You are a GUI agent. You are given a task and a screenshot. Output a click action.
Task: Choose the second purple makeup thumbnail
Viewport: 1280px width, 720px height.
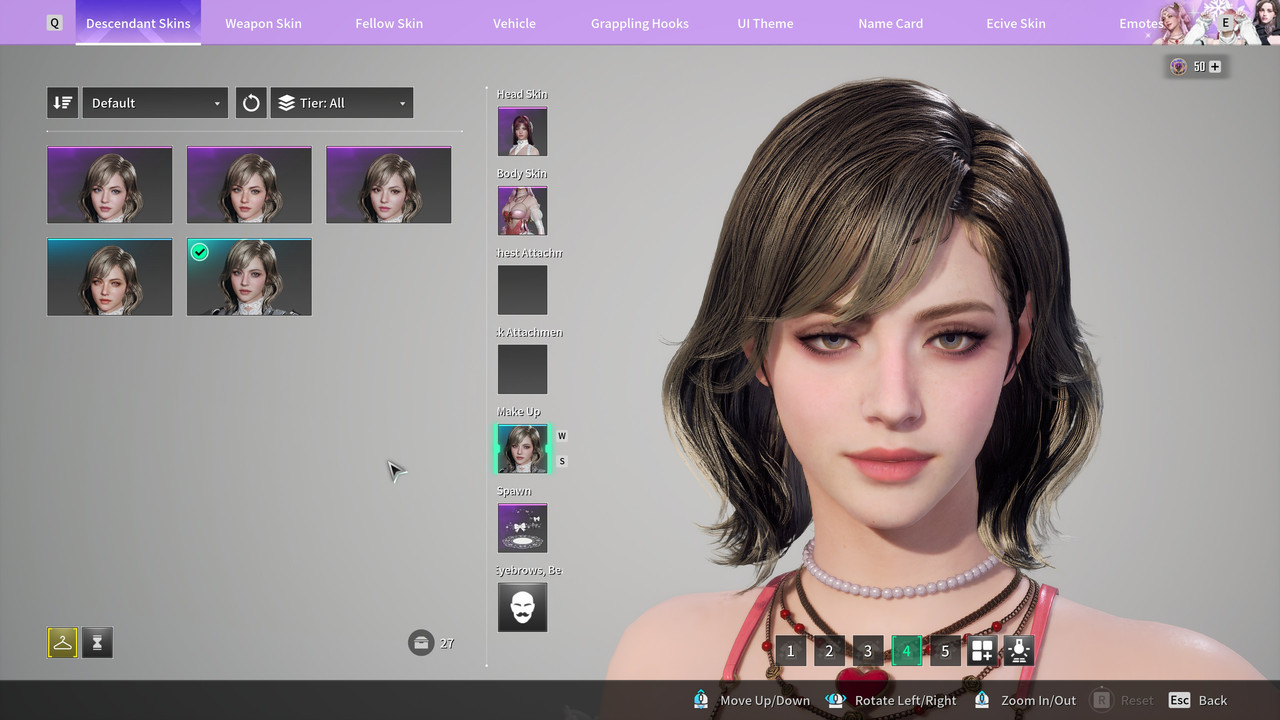click(x=249, y=185)
